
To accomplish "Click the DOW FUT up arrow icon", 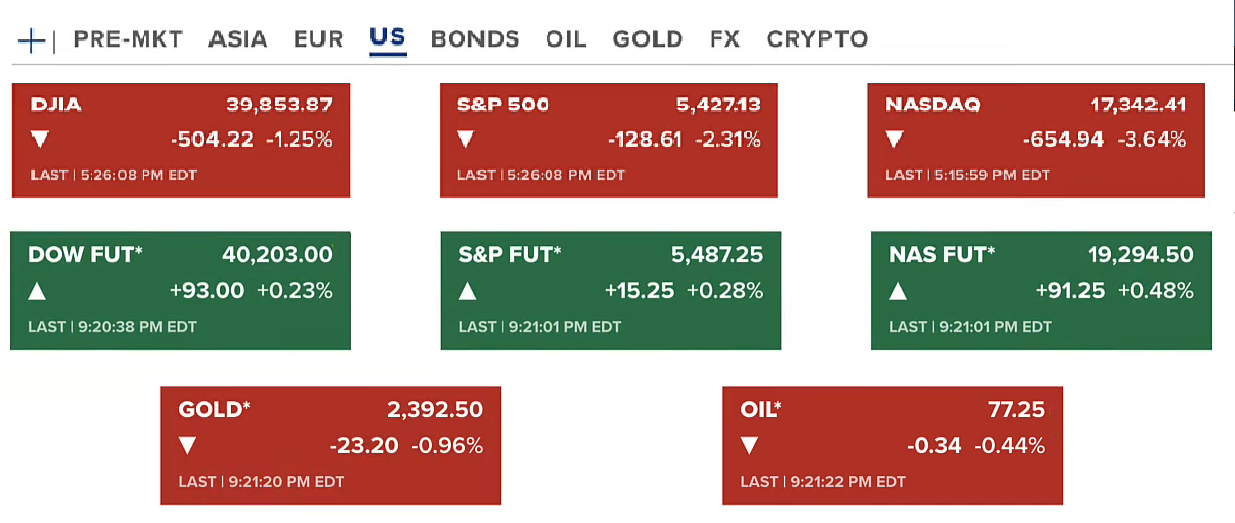I will pyautogui.click(x=37, y=292).
